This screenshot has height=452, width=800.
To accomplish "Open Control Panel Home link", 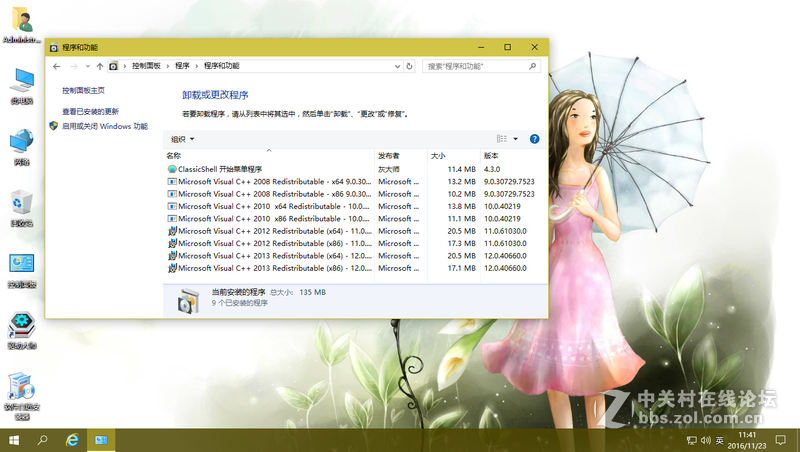I will pos(83,90).
